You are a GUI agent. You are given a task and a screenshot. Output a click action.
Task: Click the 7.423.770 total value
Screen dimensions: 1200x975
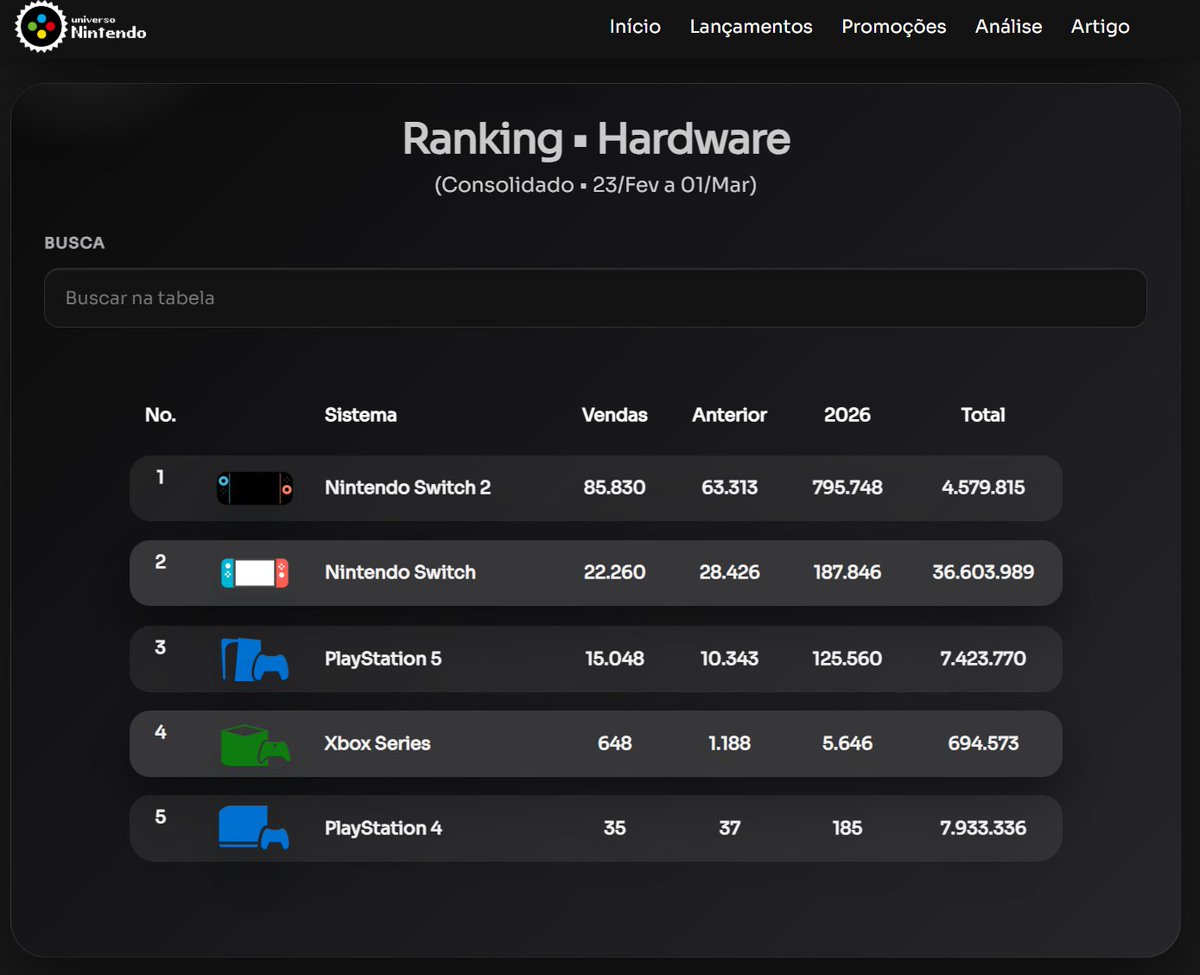click(983, 659)
